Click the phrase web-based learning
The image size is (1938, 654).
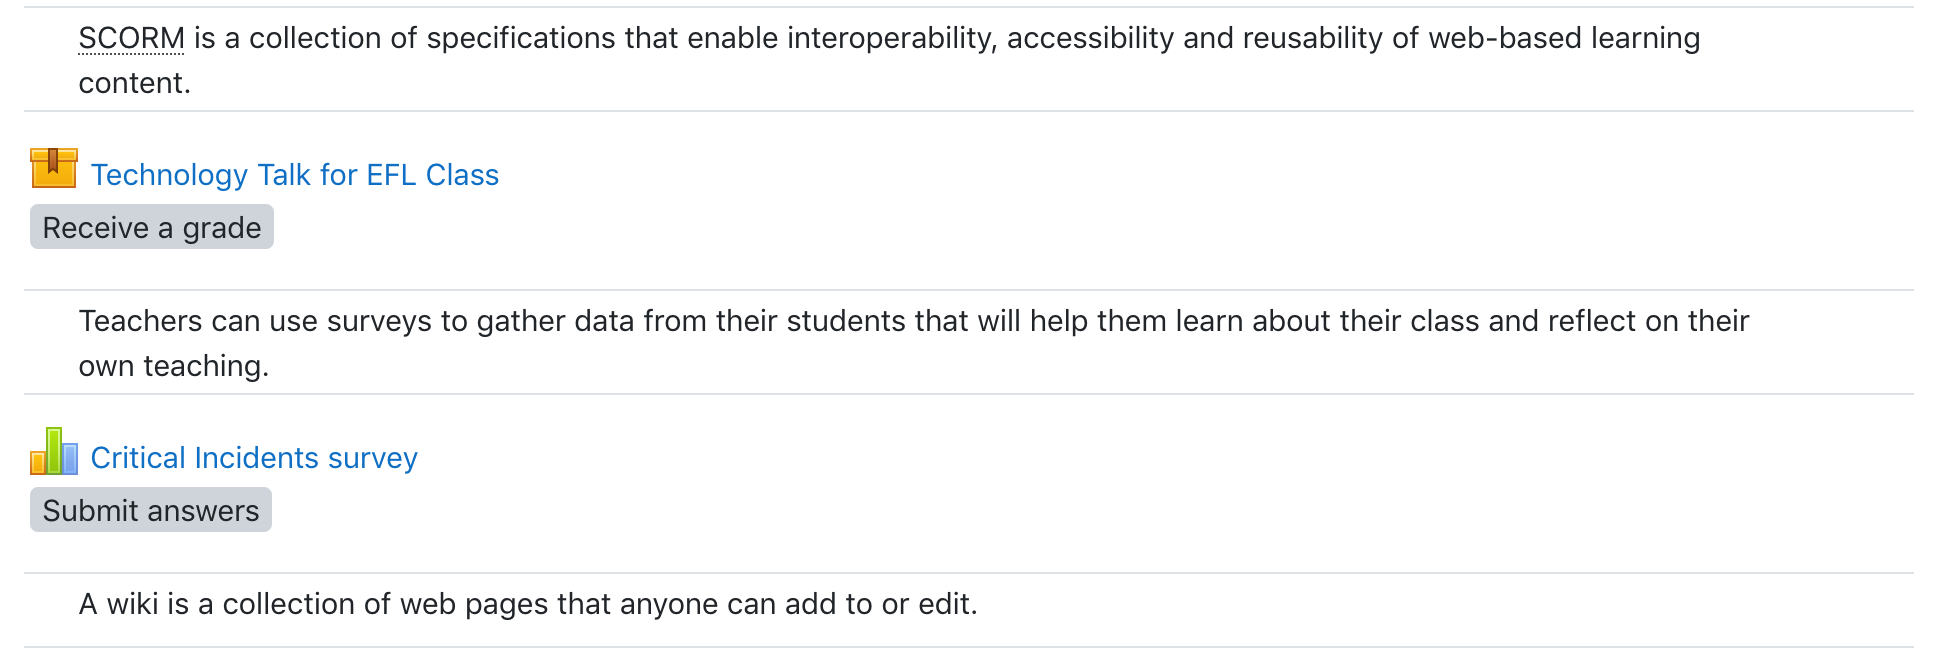1564,38
